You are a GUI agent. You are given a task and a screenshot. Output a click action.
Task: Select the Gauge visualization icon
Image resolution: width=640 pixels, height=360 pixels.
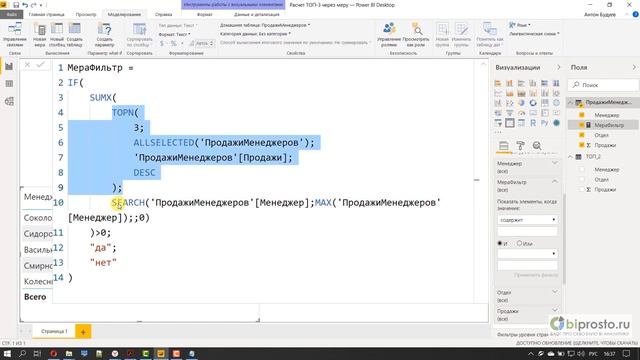pyautogui.click(x=521, y=113)
